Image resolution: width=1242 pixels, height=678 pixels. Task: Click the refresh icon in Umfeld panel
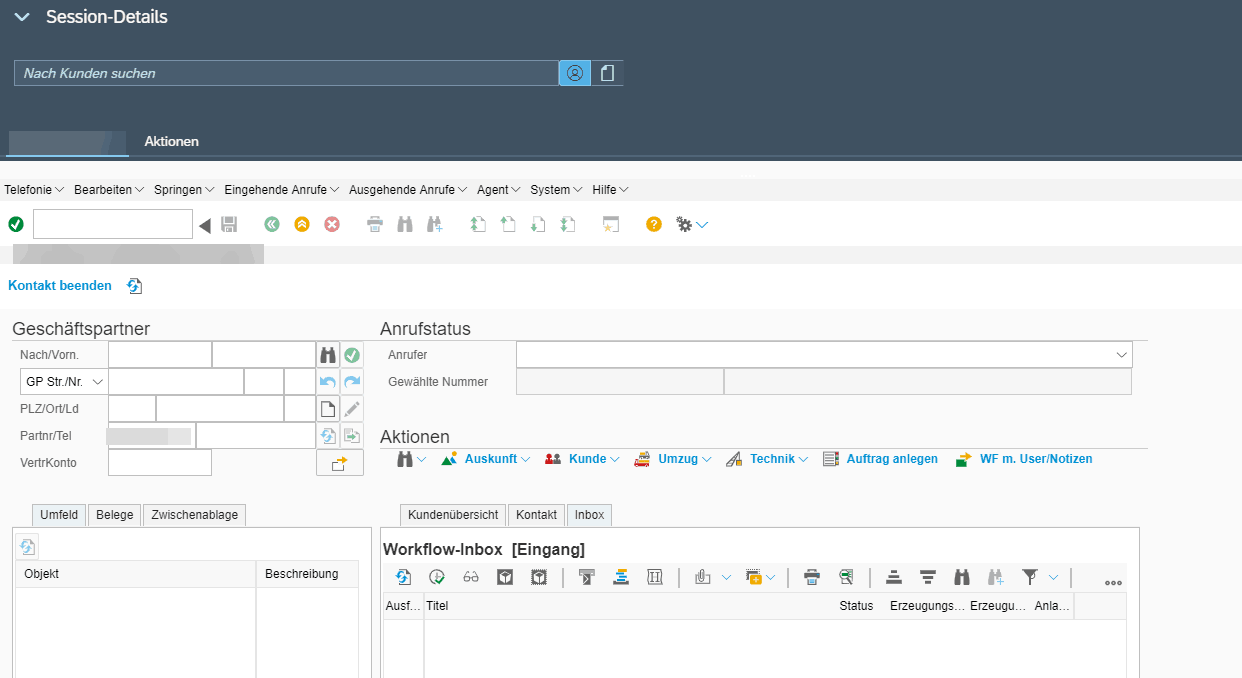[28, 546]
